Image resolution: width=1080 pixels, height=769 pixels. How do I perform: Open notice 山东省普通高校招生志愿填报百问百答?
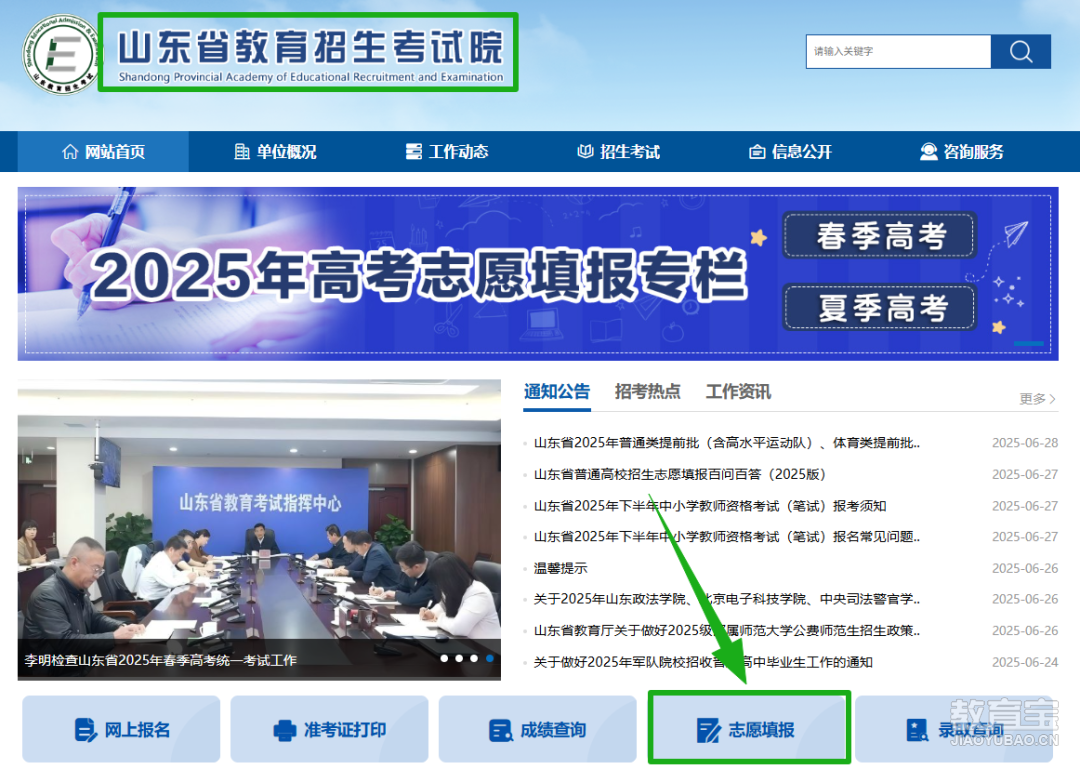[679, 475]
